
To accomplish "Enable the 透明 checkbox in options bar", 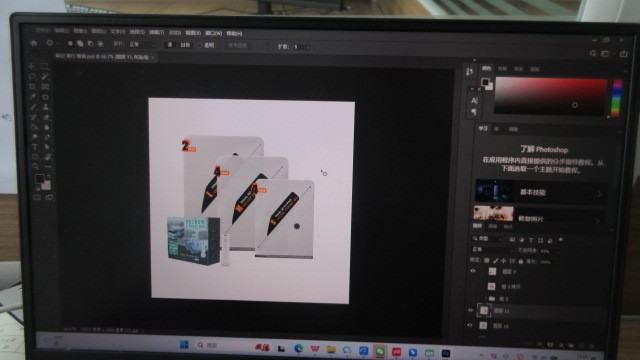I will point(200,45).
